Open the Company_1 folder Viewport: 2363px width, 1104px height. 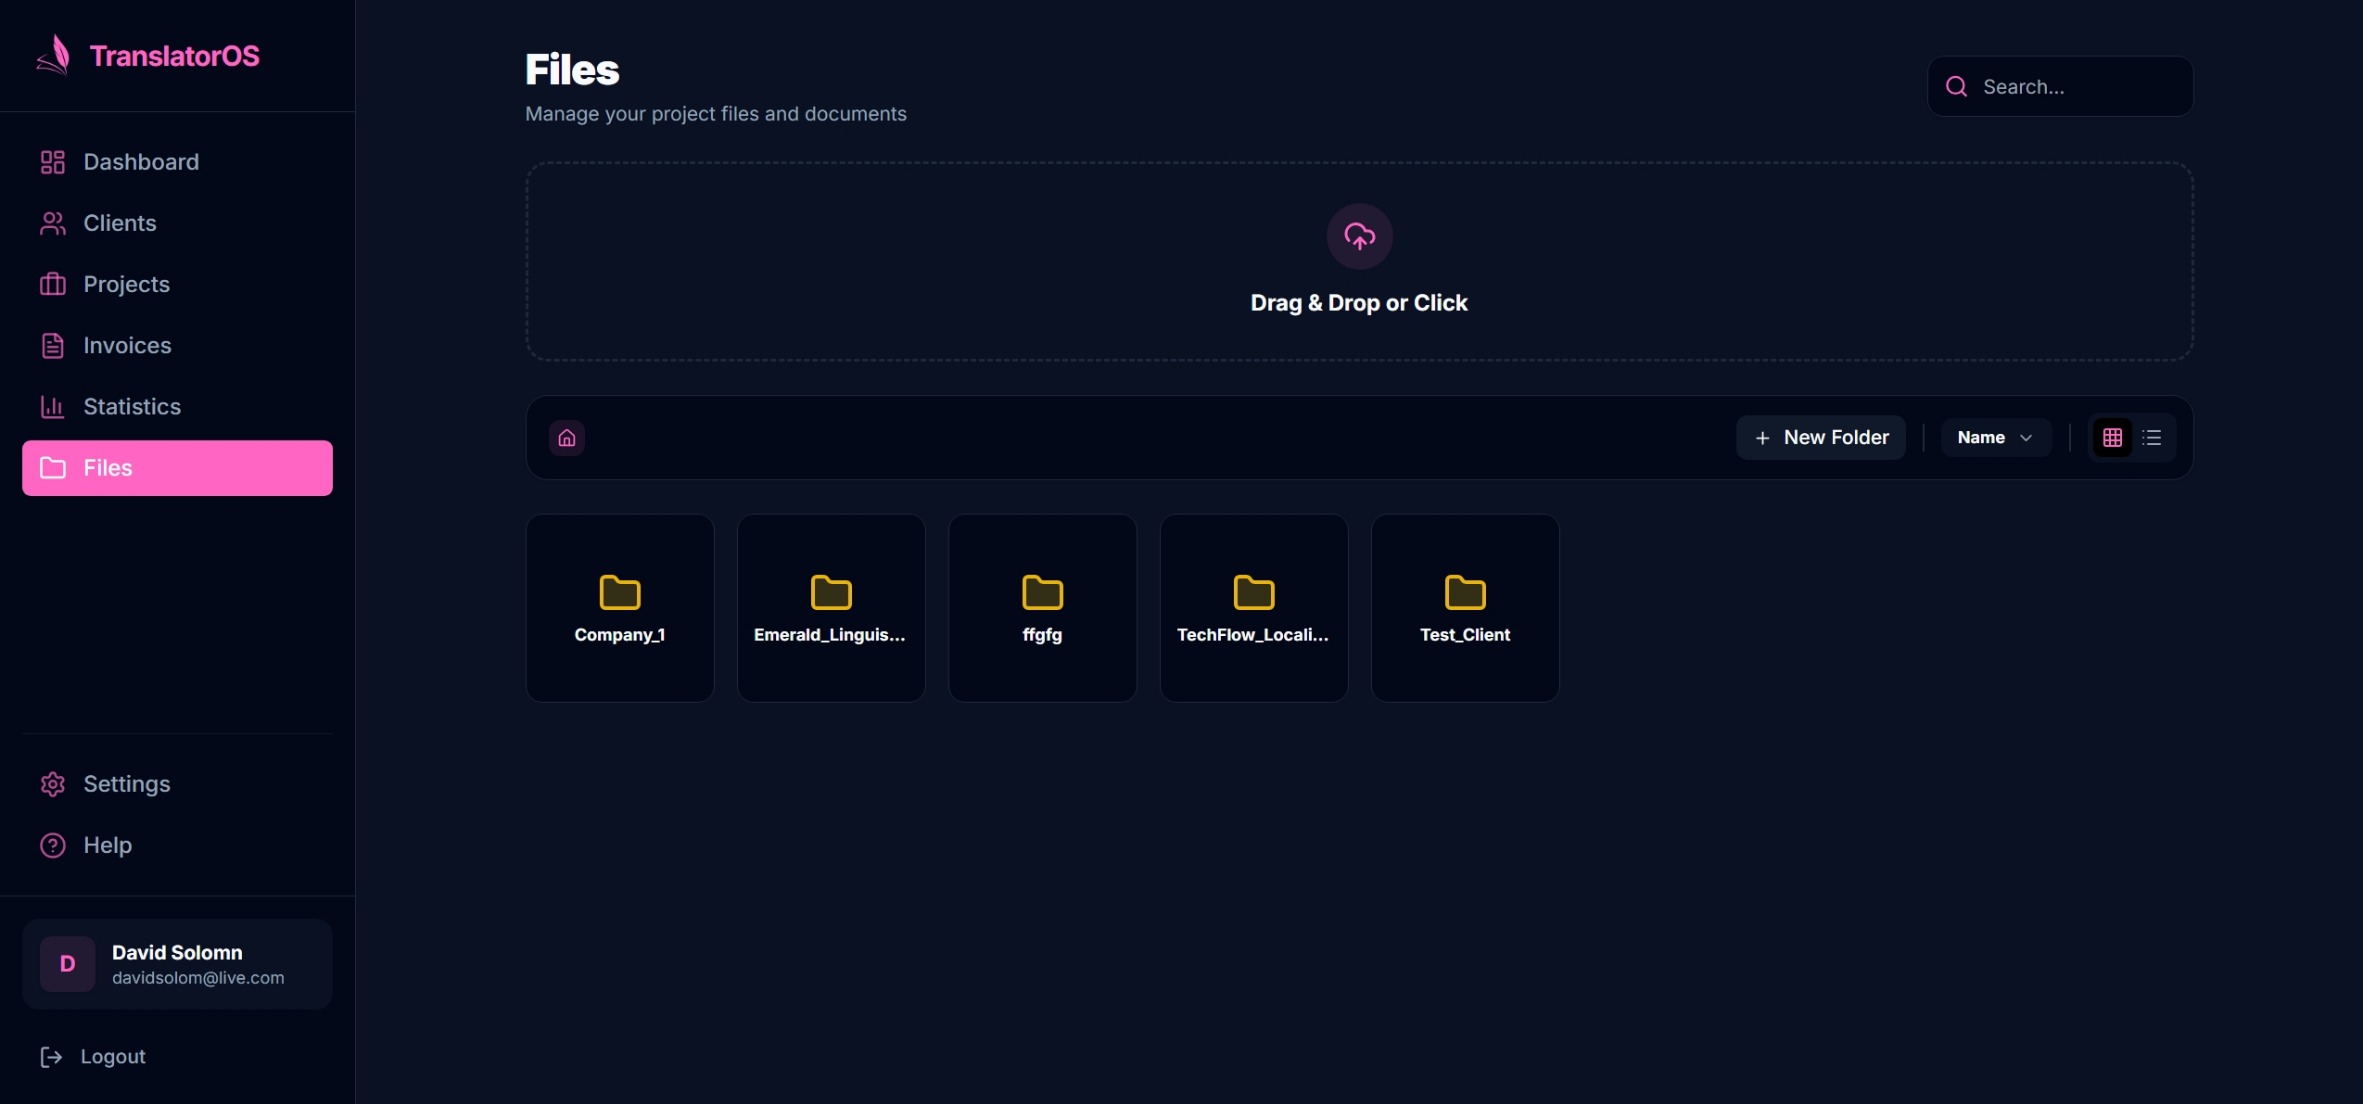(619, 606)
